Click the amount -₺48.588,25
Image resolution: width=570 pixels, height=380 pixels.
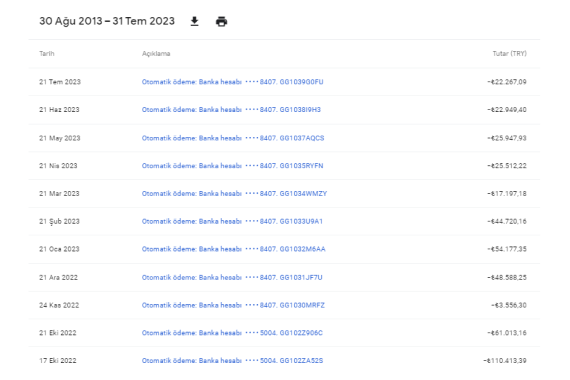click(507, 277)
